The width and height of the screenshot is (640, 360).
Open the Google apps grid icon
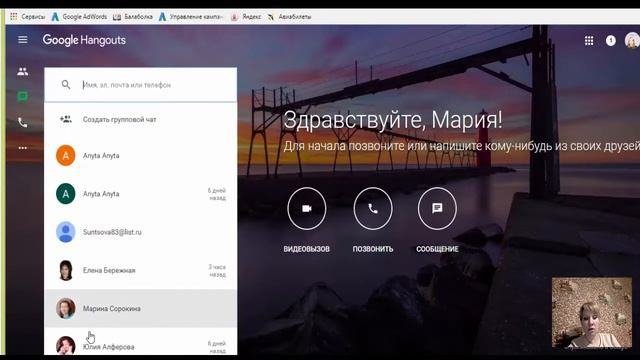pos(589,40)
